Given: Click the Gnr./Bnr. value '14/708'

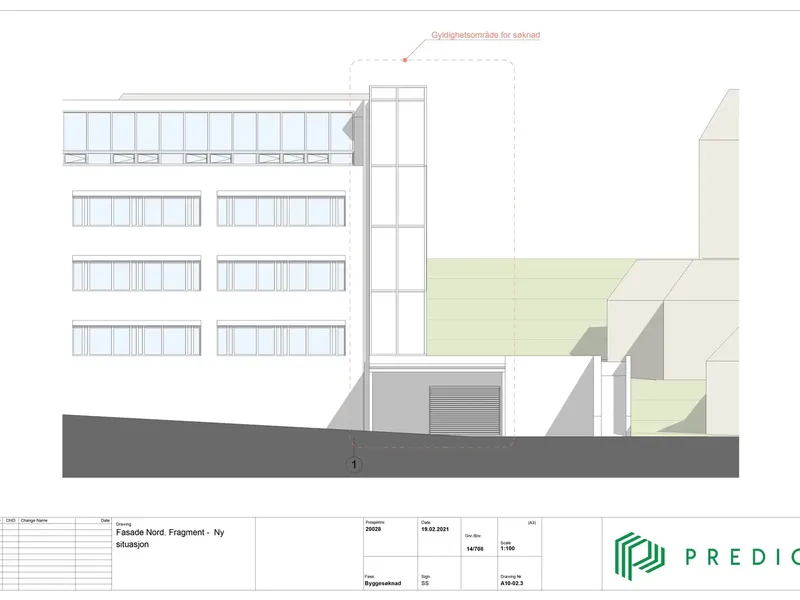Looking at the screenshot, I should pyautogui.click(x=474, y=549).
